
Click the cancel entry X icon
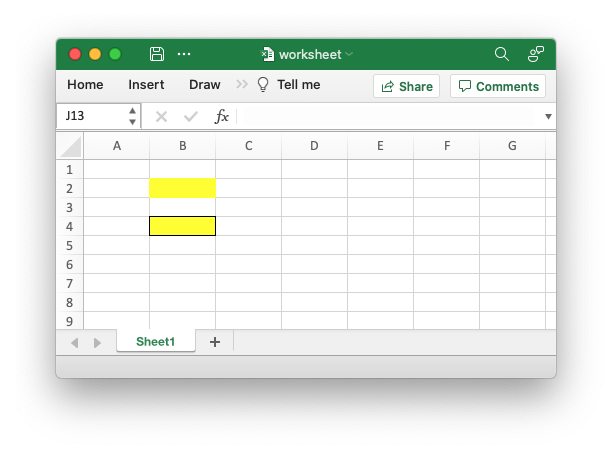161,116
